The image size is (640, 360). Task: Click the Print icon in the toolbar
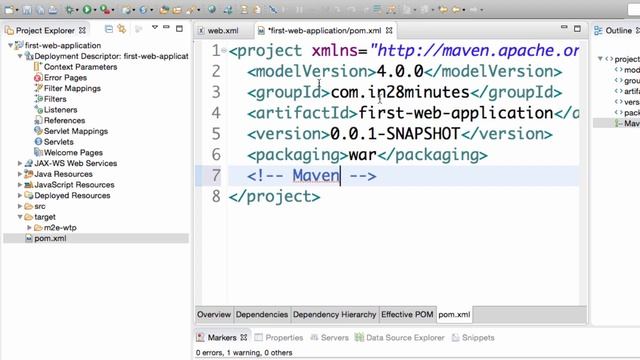(53, 9)
